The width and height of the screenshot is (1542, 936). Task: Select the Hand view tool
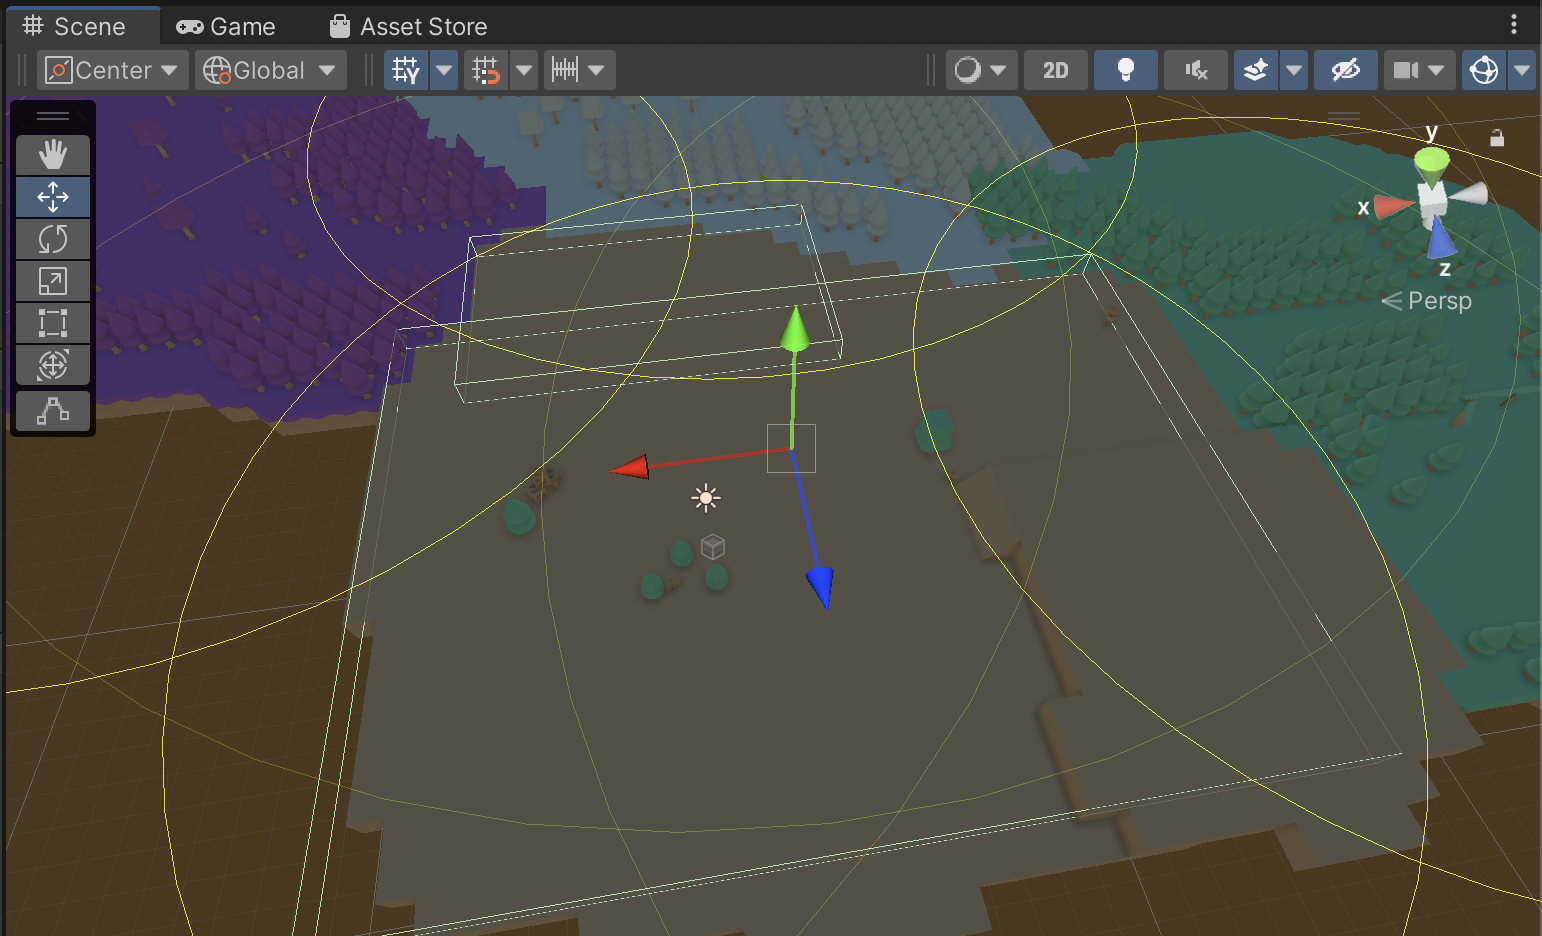coord(53,155)
